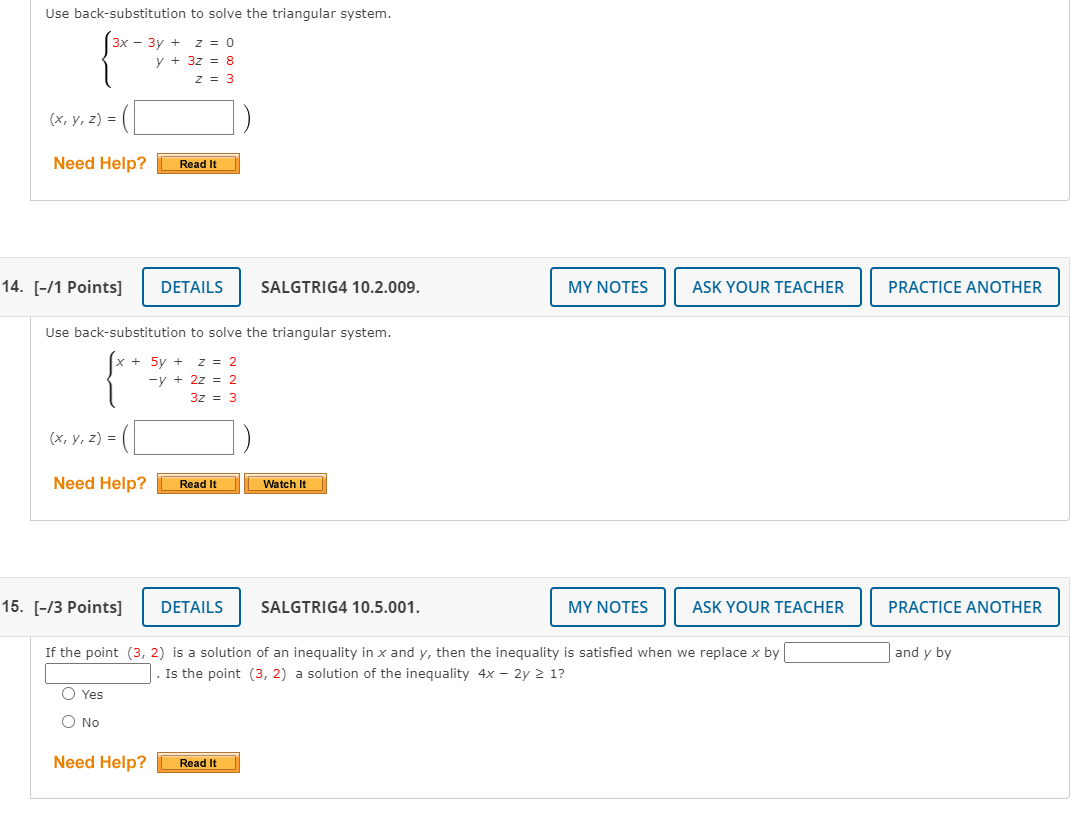1078x838 pixels.
Task: Click PRACTICE ANOTHER for question 15
Action: [x=964, y=607]
